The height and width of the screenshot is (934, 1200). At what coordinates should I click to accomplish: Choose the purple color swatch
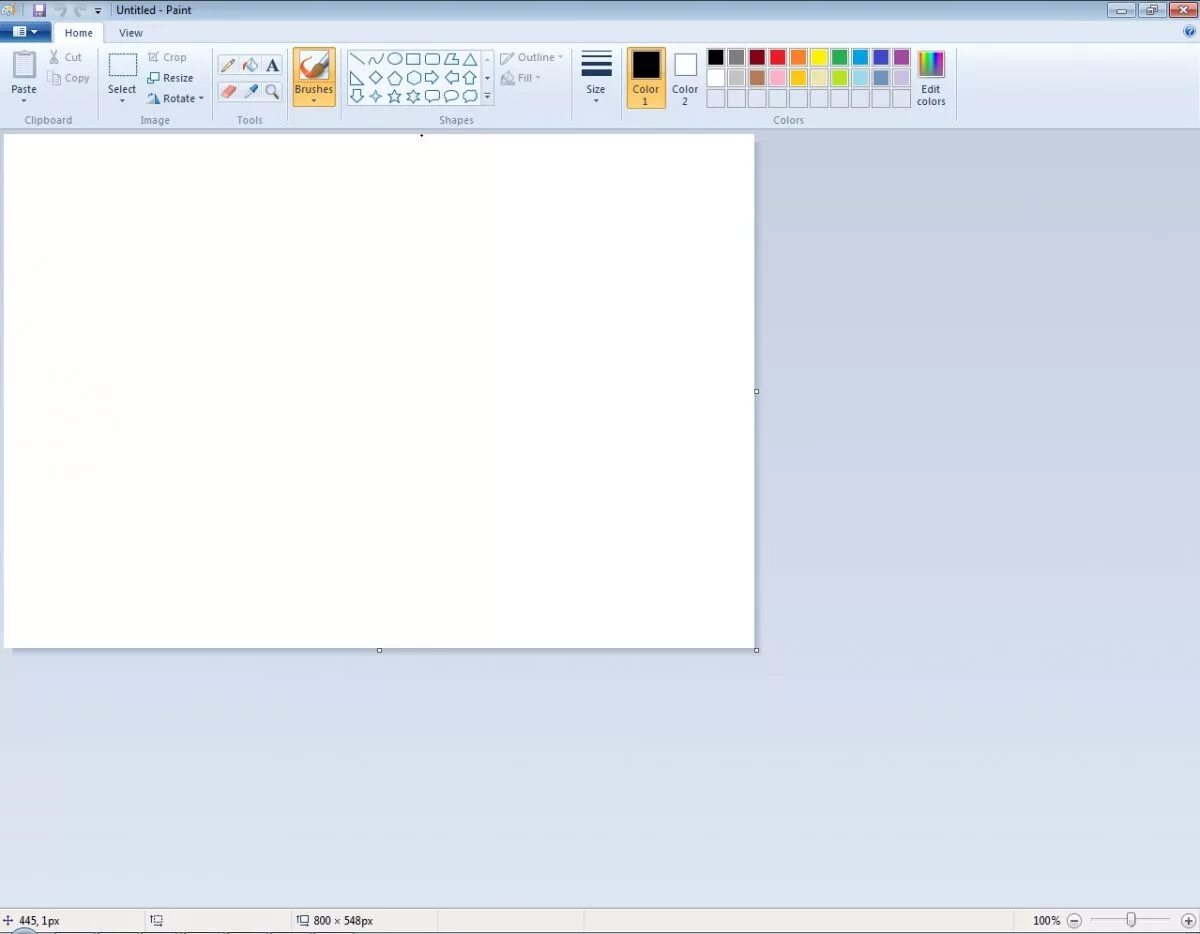click(902, 57)
